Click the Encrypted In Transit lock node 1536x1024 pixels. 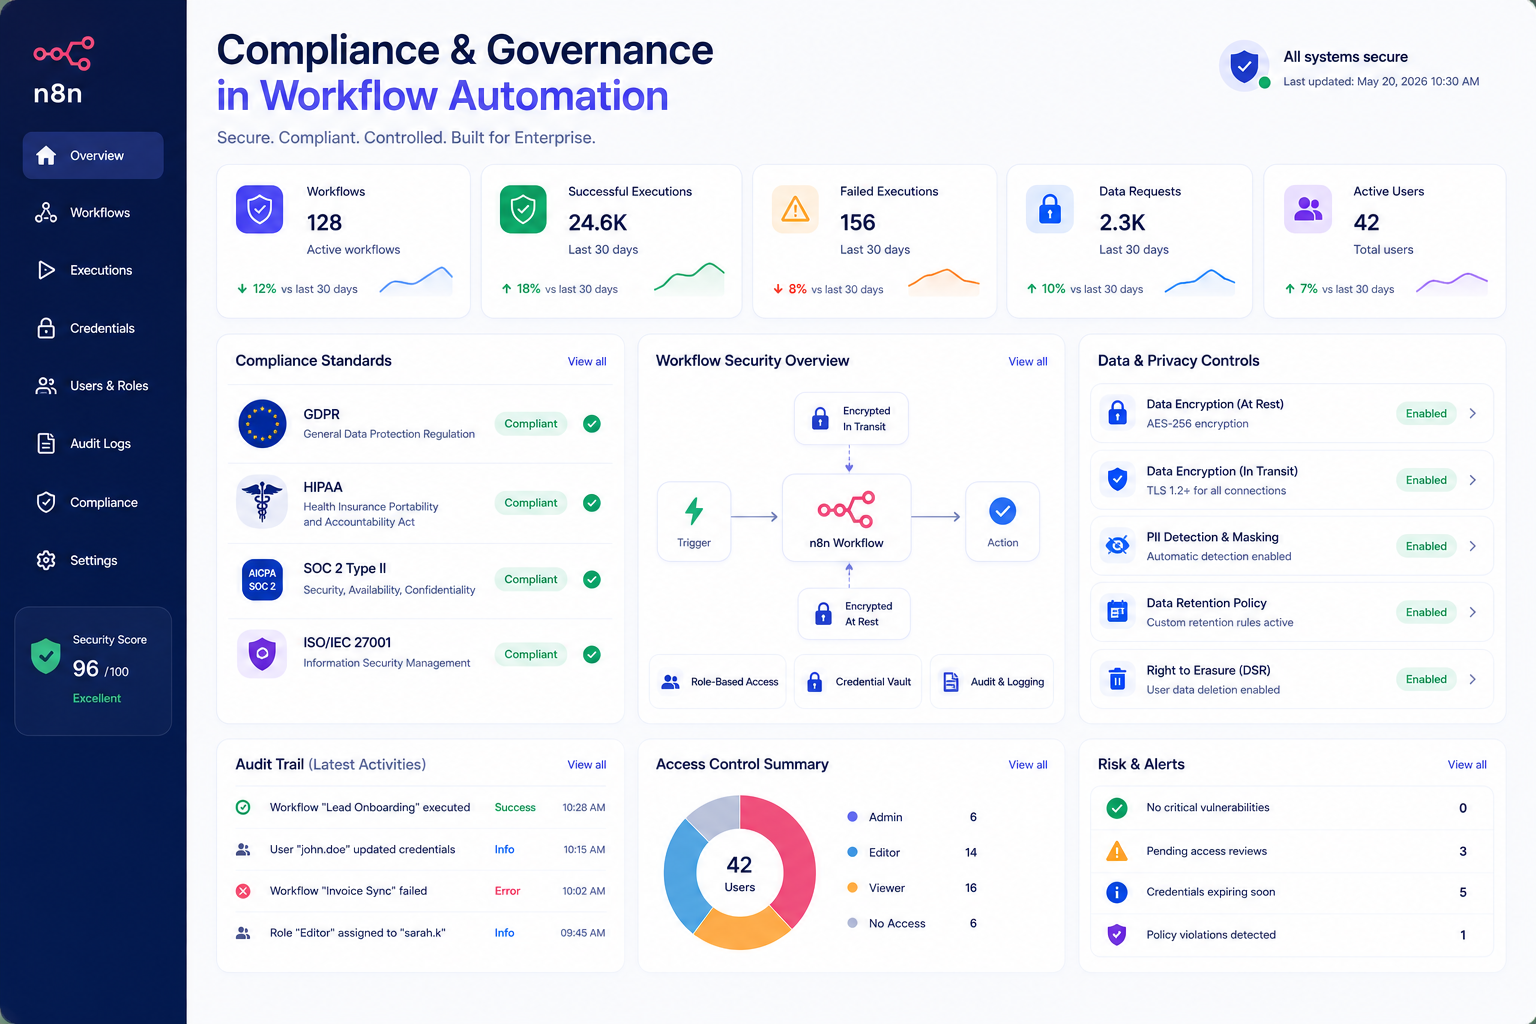pyautogui.click(x=851, y=418)
